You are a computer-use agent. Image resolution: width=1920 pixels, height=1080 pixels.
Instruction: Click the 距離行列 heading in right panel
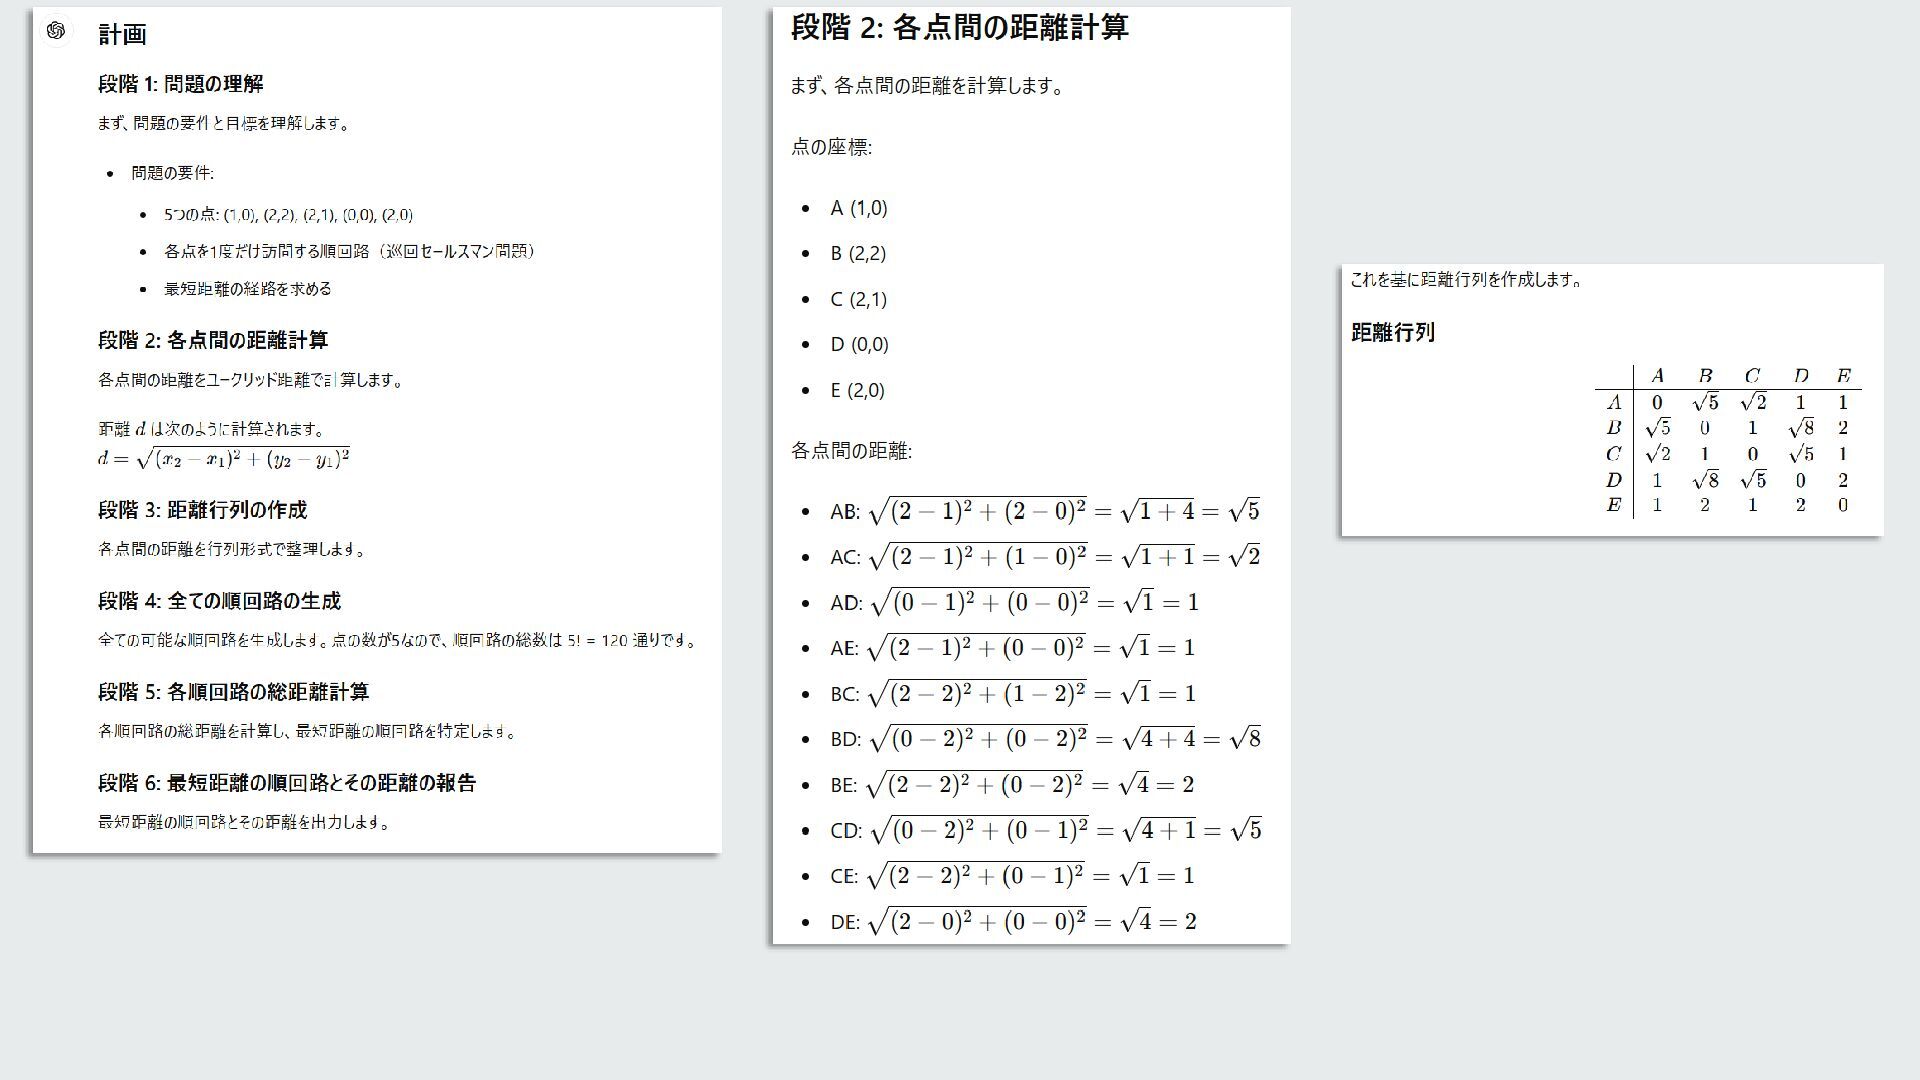[x=1392, y=333]
